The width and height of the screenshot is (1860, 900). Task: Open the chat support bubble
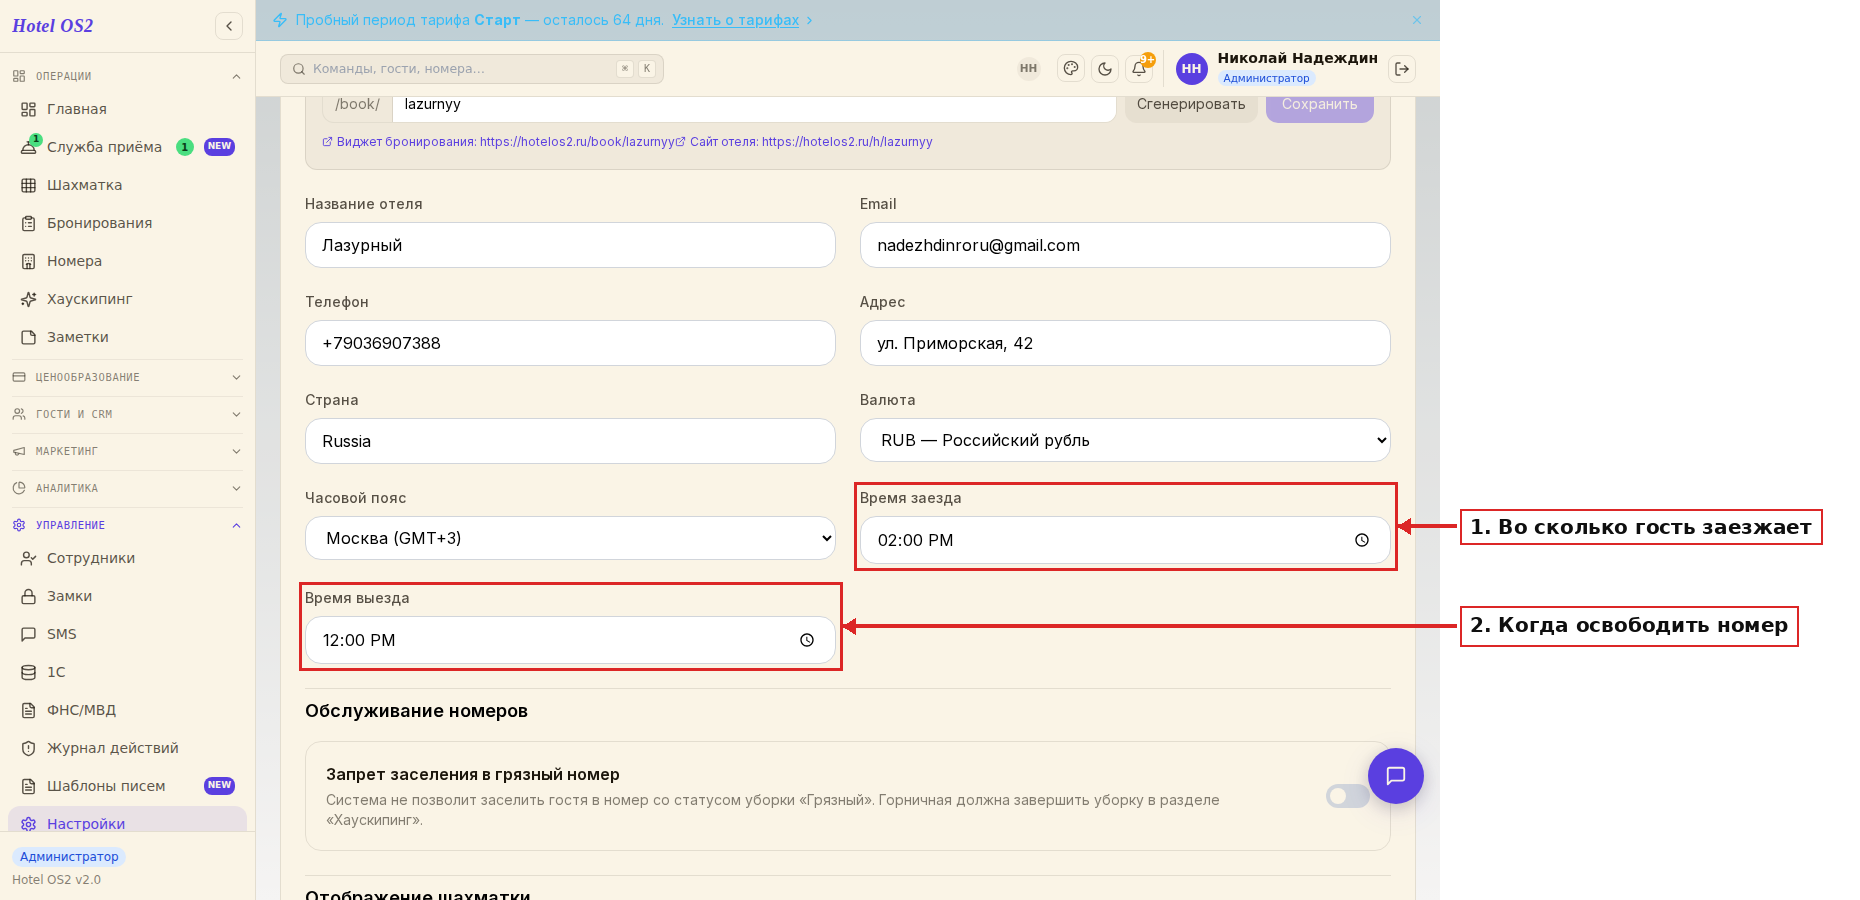(x=1396, y=776)
